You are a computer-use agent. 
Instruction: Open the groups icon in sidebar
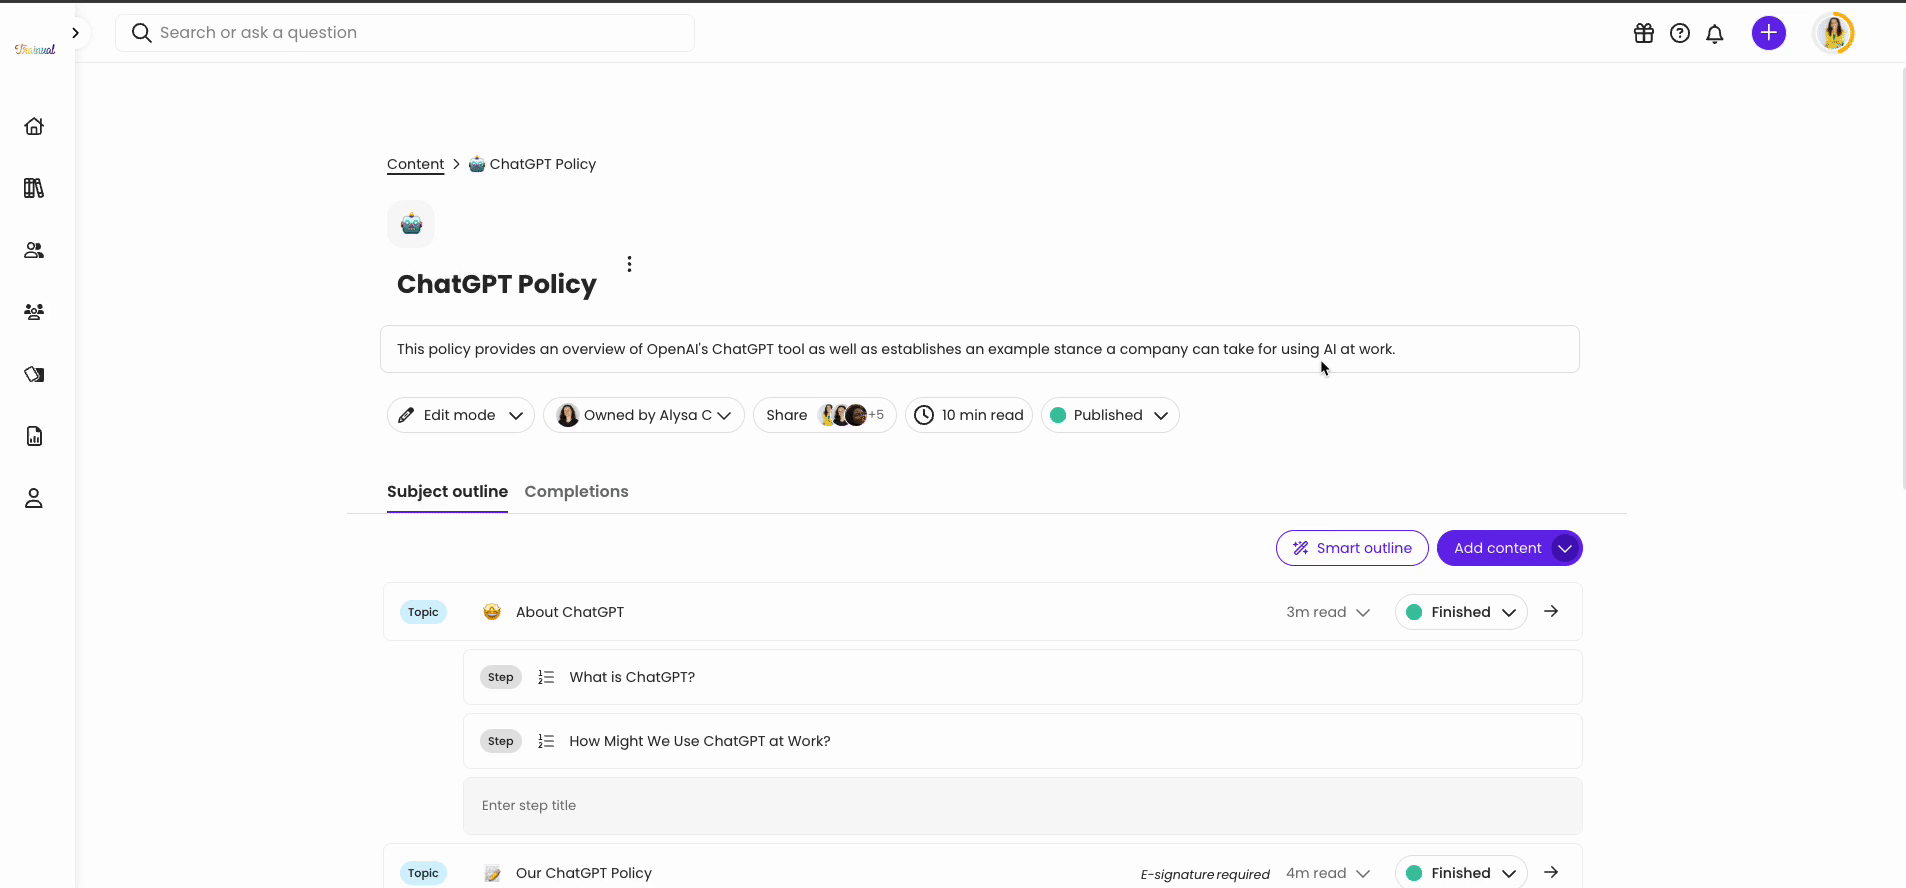tap(34, 312)
